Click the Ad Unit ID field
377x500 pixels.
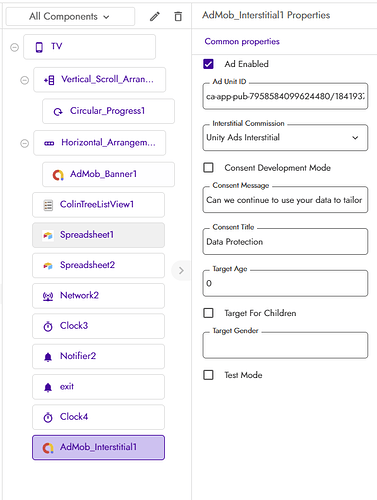[x=285, y=96]
